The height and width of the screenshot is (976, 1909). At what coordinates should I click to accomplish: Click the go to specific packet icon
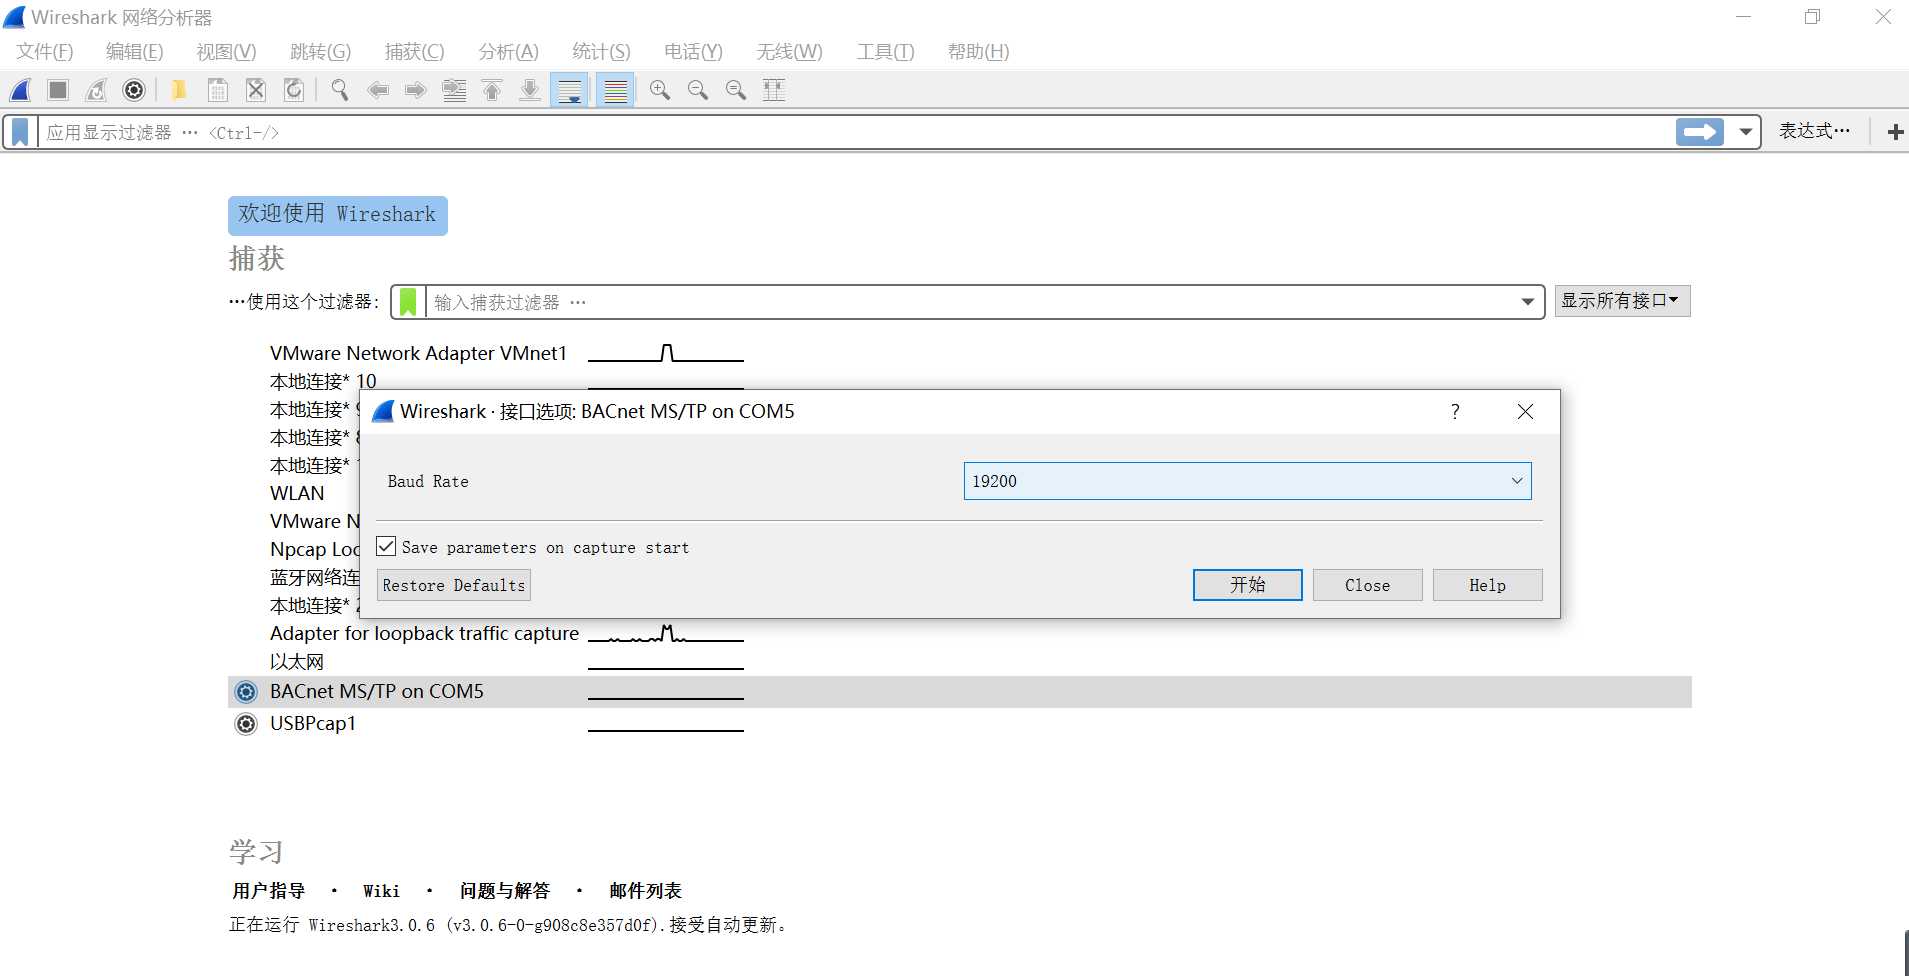click(454, 90)
